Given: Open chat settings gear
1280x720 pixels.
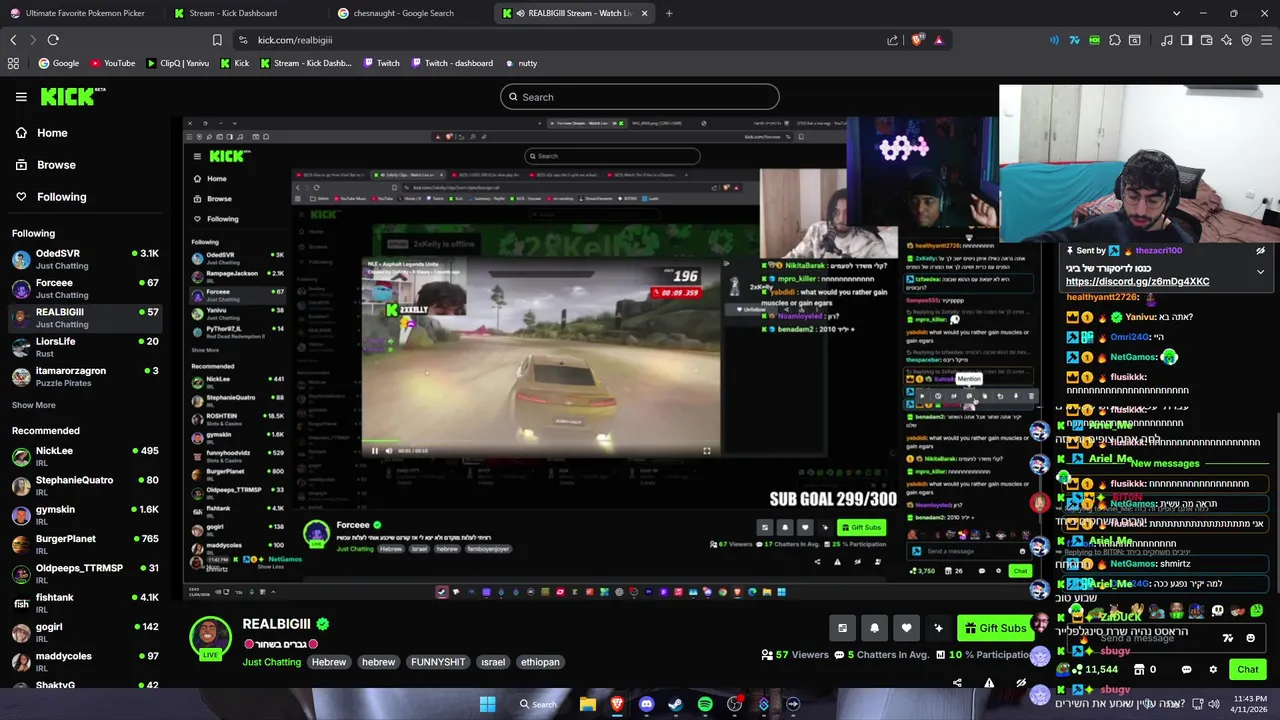Looking at the screenshot, I should [x=1213, y=669].
